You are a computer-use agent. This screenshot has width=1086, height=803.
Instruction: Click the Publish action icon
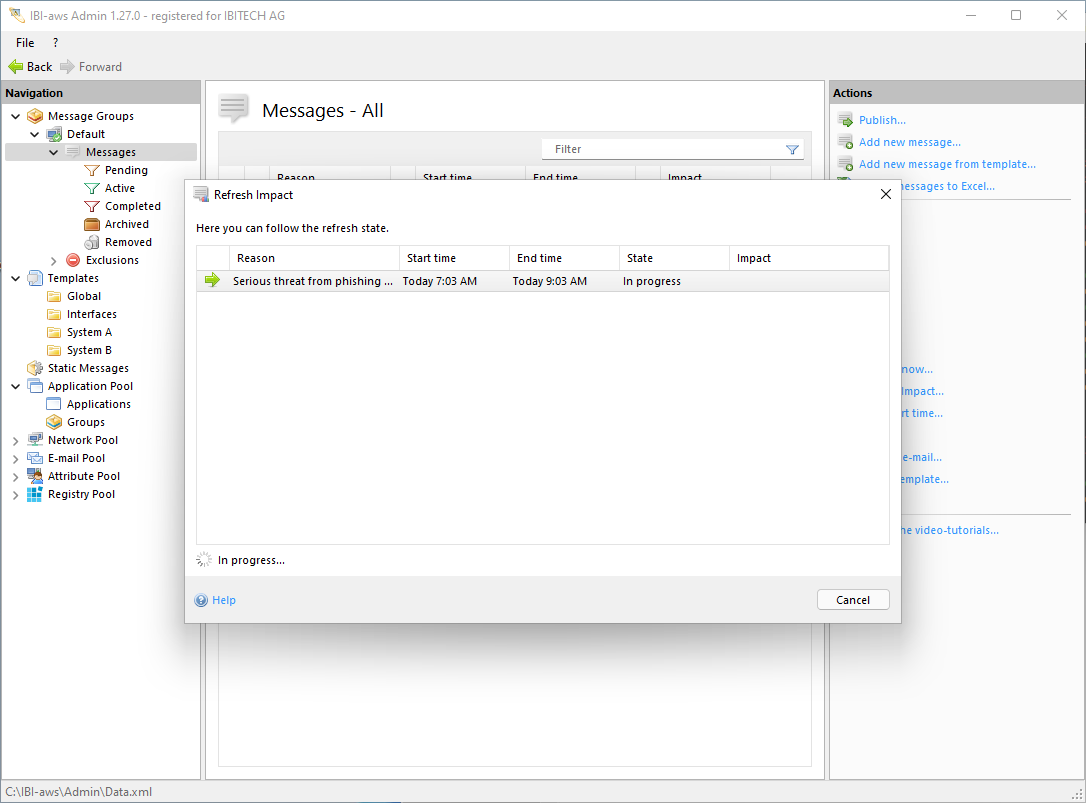point(845,120)
